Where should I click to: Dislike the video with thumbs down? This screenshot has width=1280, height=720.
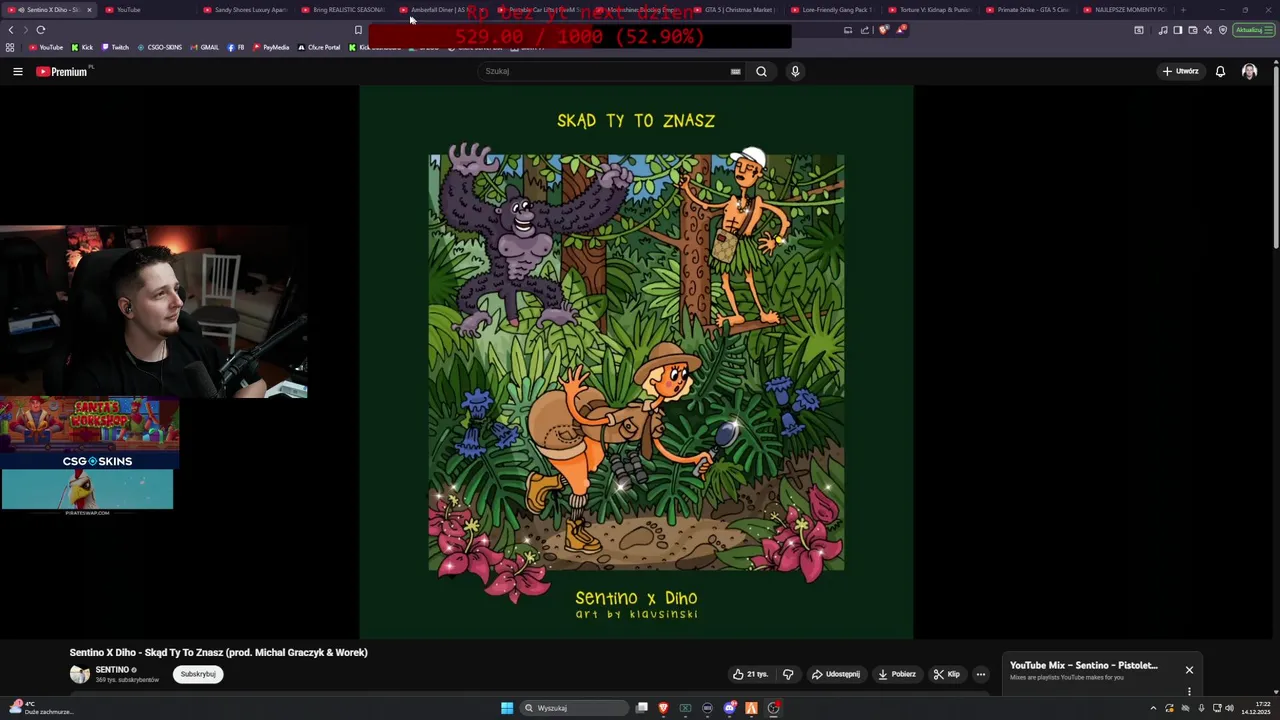coord(788,674)
